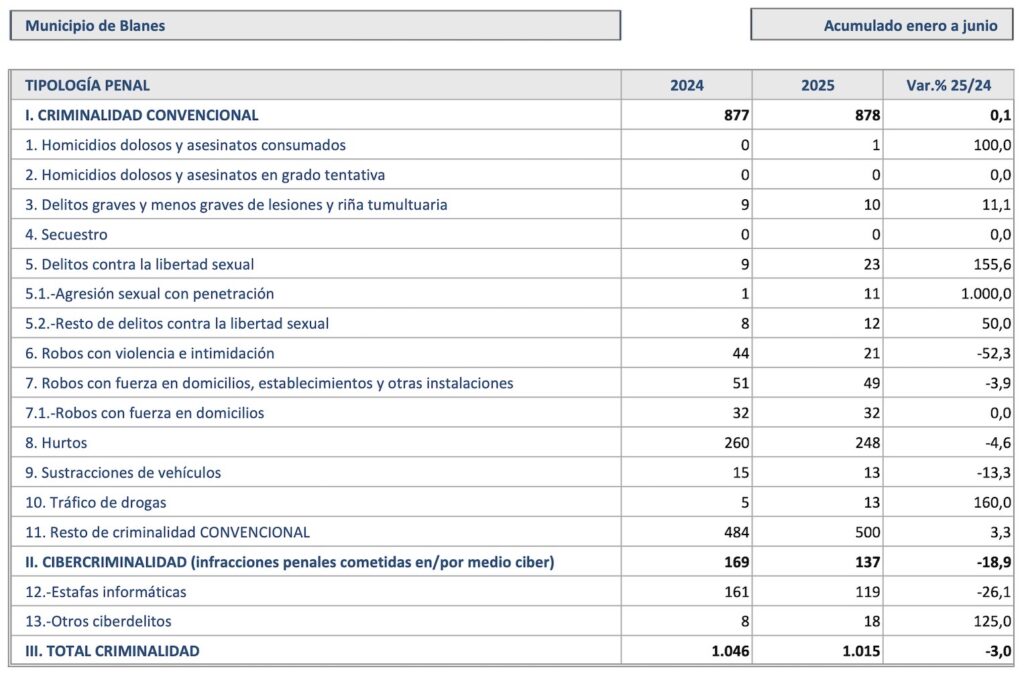The image size is (1024, 678).
Task: Click the 'Municipio de Blanes' header box
Action: pos(315,25)
